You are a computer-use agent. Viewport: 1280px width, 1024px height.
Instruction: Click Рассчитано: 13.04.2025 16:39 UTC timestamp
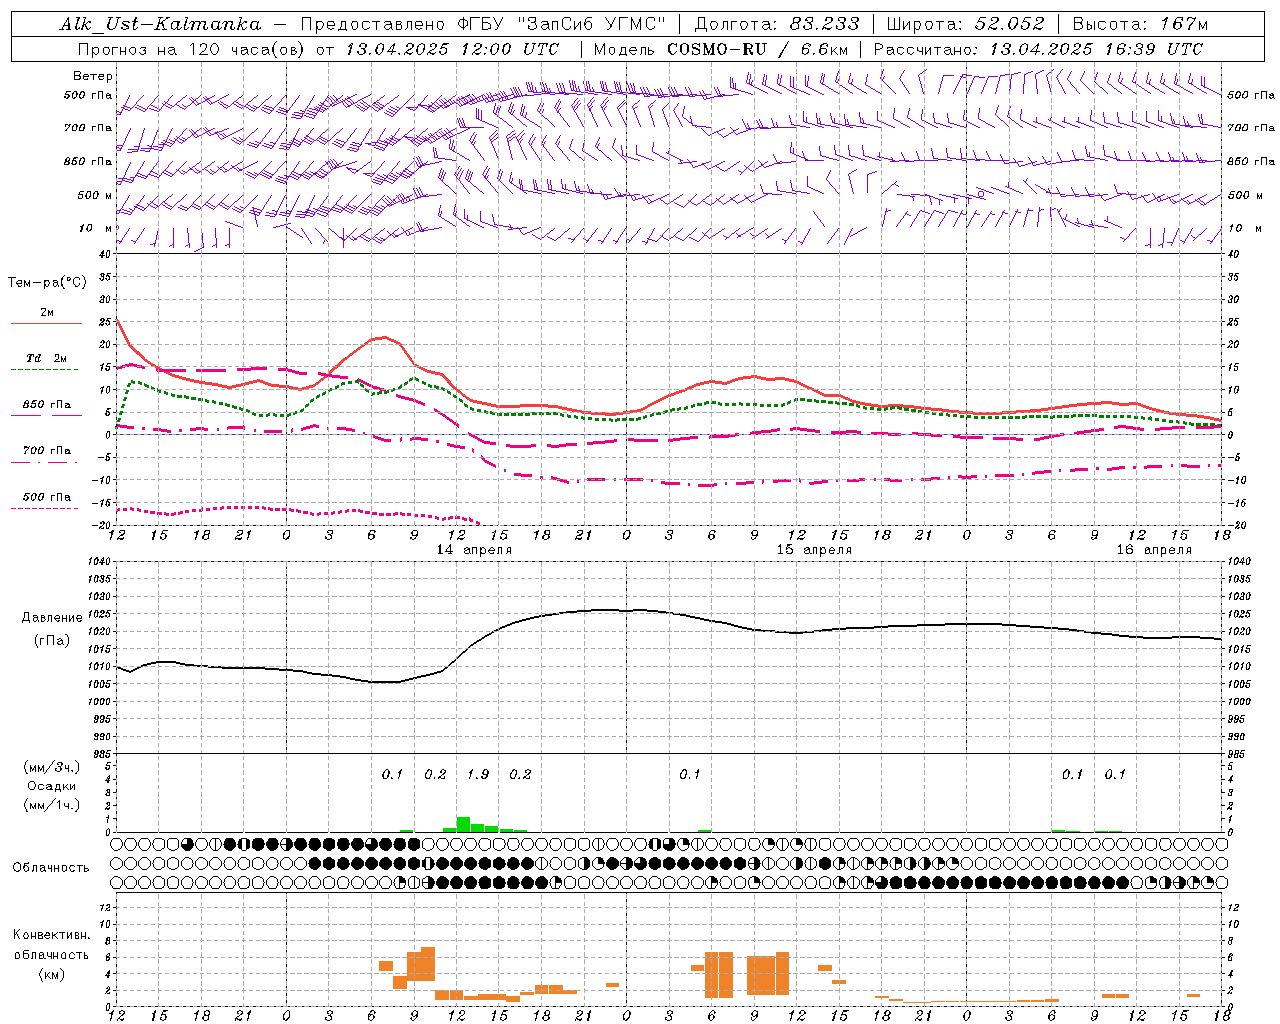coord(1038,49)
